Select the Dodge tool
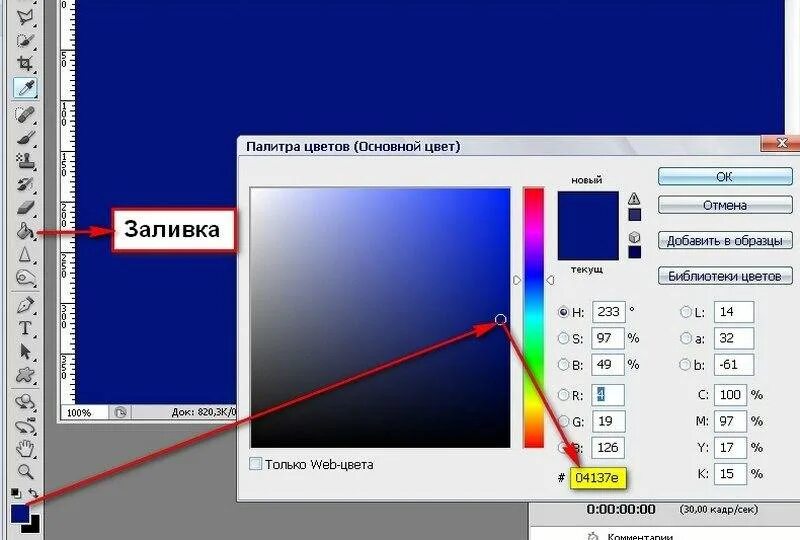The height and width of the screenshot is (540, 800). click(x=24, y=278)
